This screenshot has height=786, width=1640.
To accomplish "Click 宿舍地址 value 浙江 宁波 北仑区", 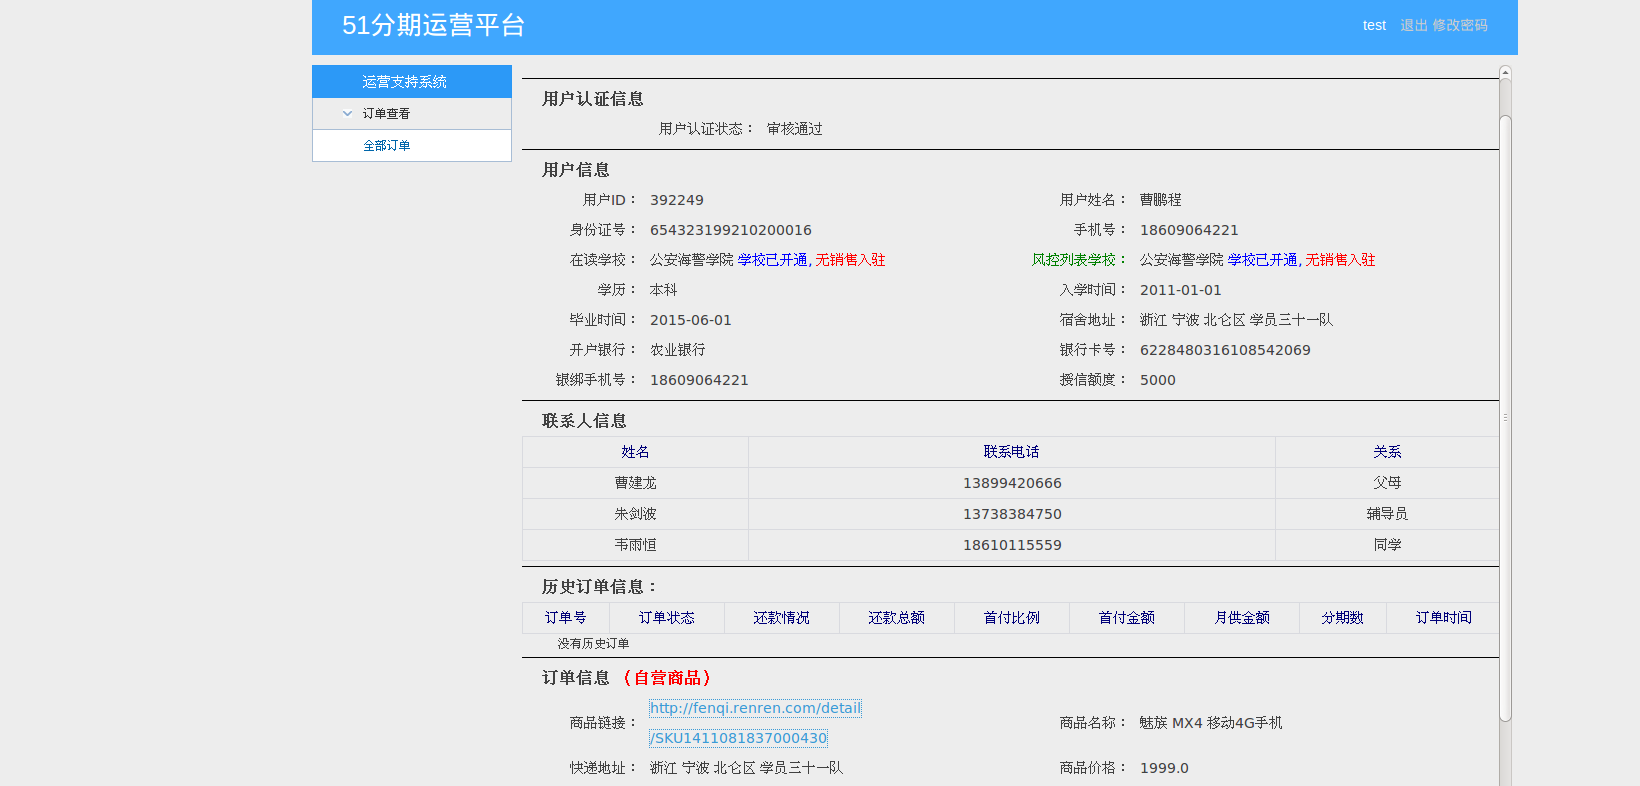I will (1193, 320).
